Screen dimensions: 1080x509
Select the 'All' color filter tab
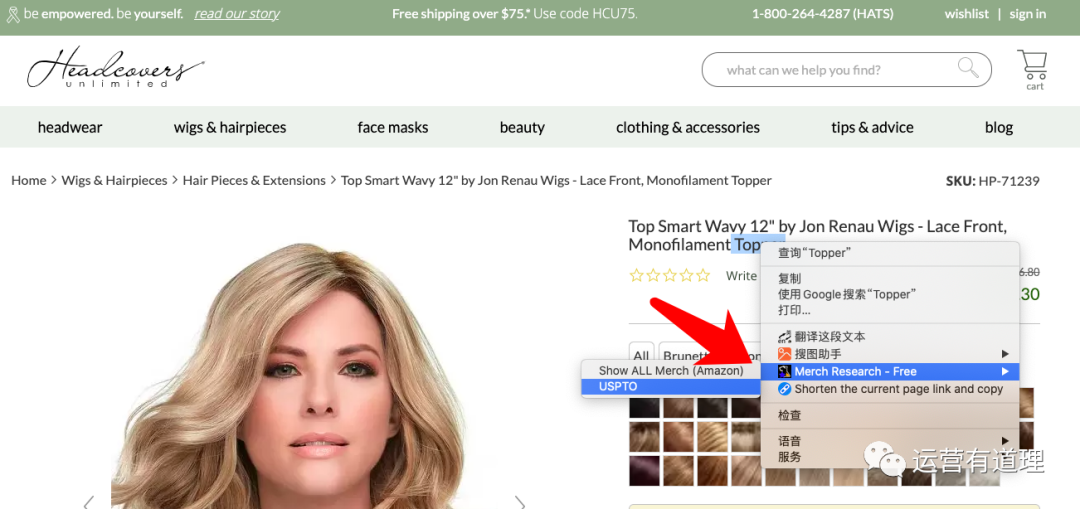tap(641, 356)
